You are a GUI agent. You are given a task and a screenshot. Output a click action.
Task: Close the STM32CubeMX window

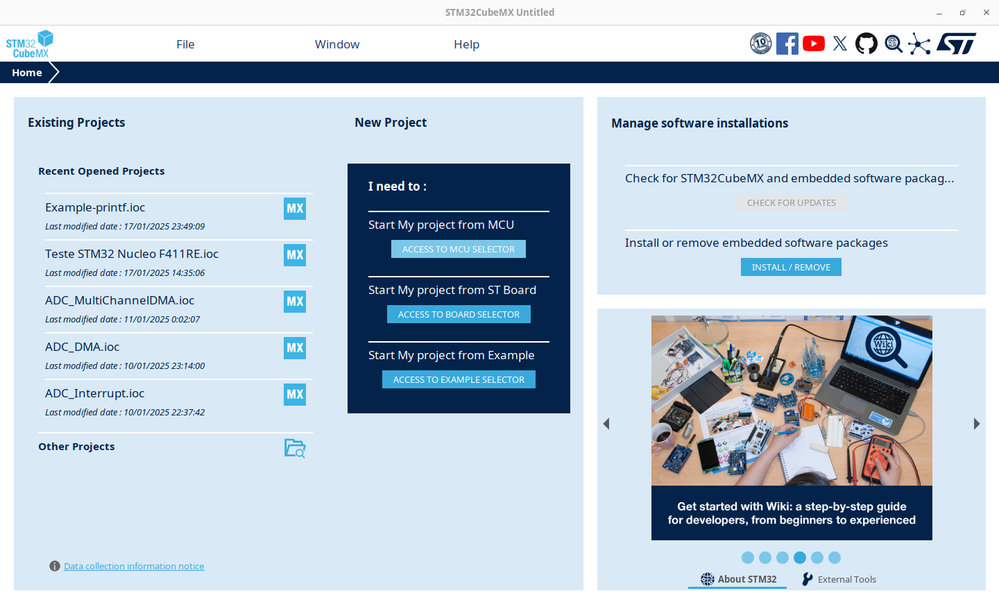click(986, 12)
